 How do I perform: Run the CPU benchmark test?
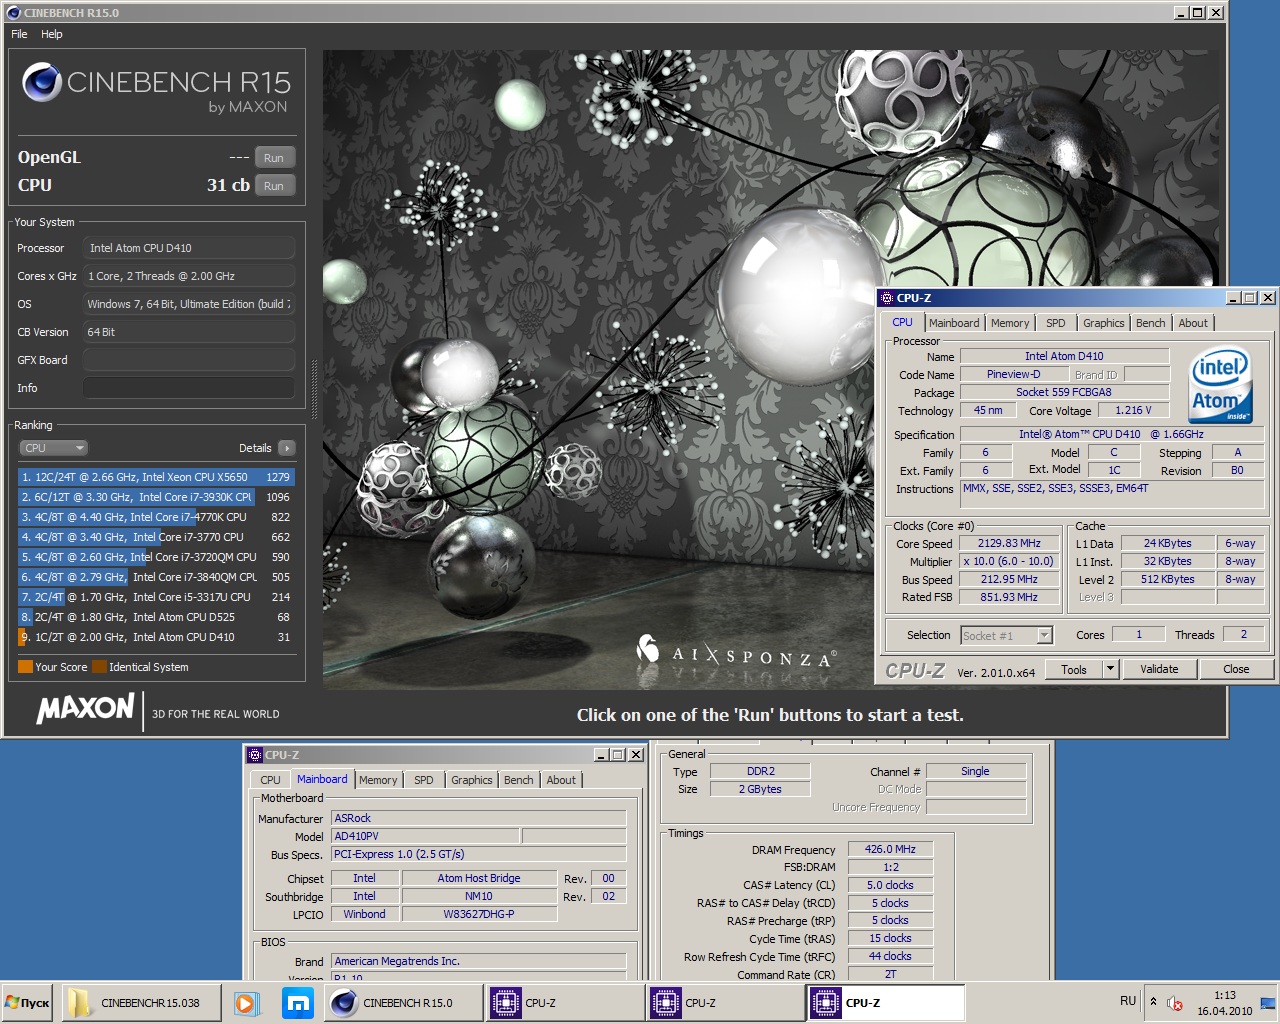click(274, 186)
